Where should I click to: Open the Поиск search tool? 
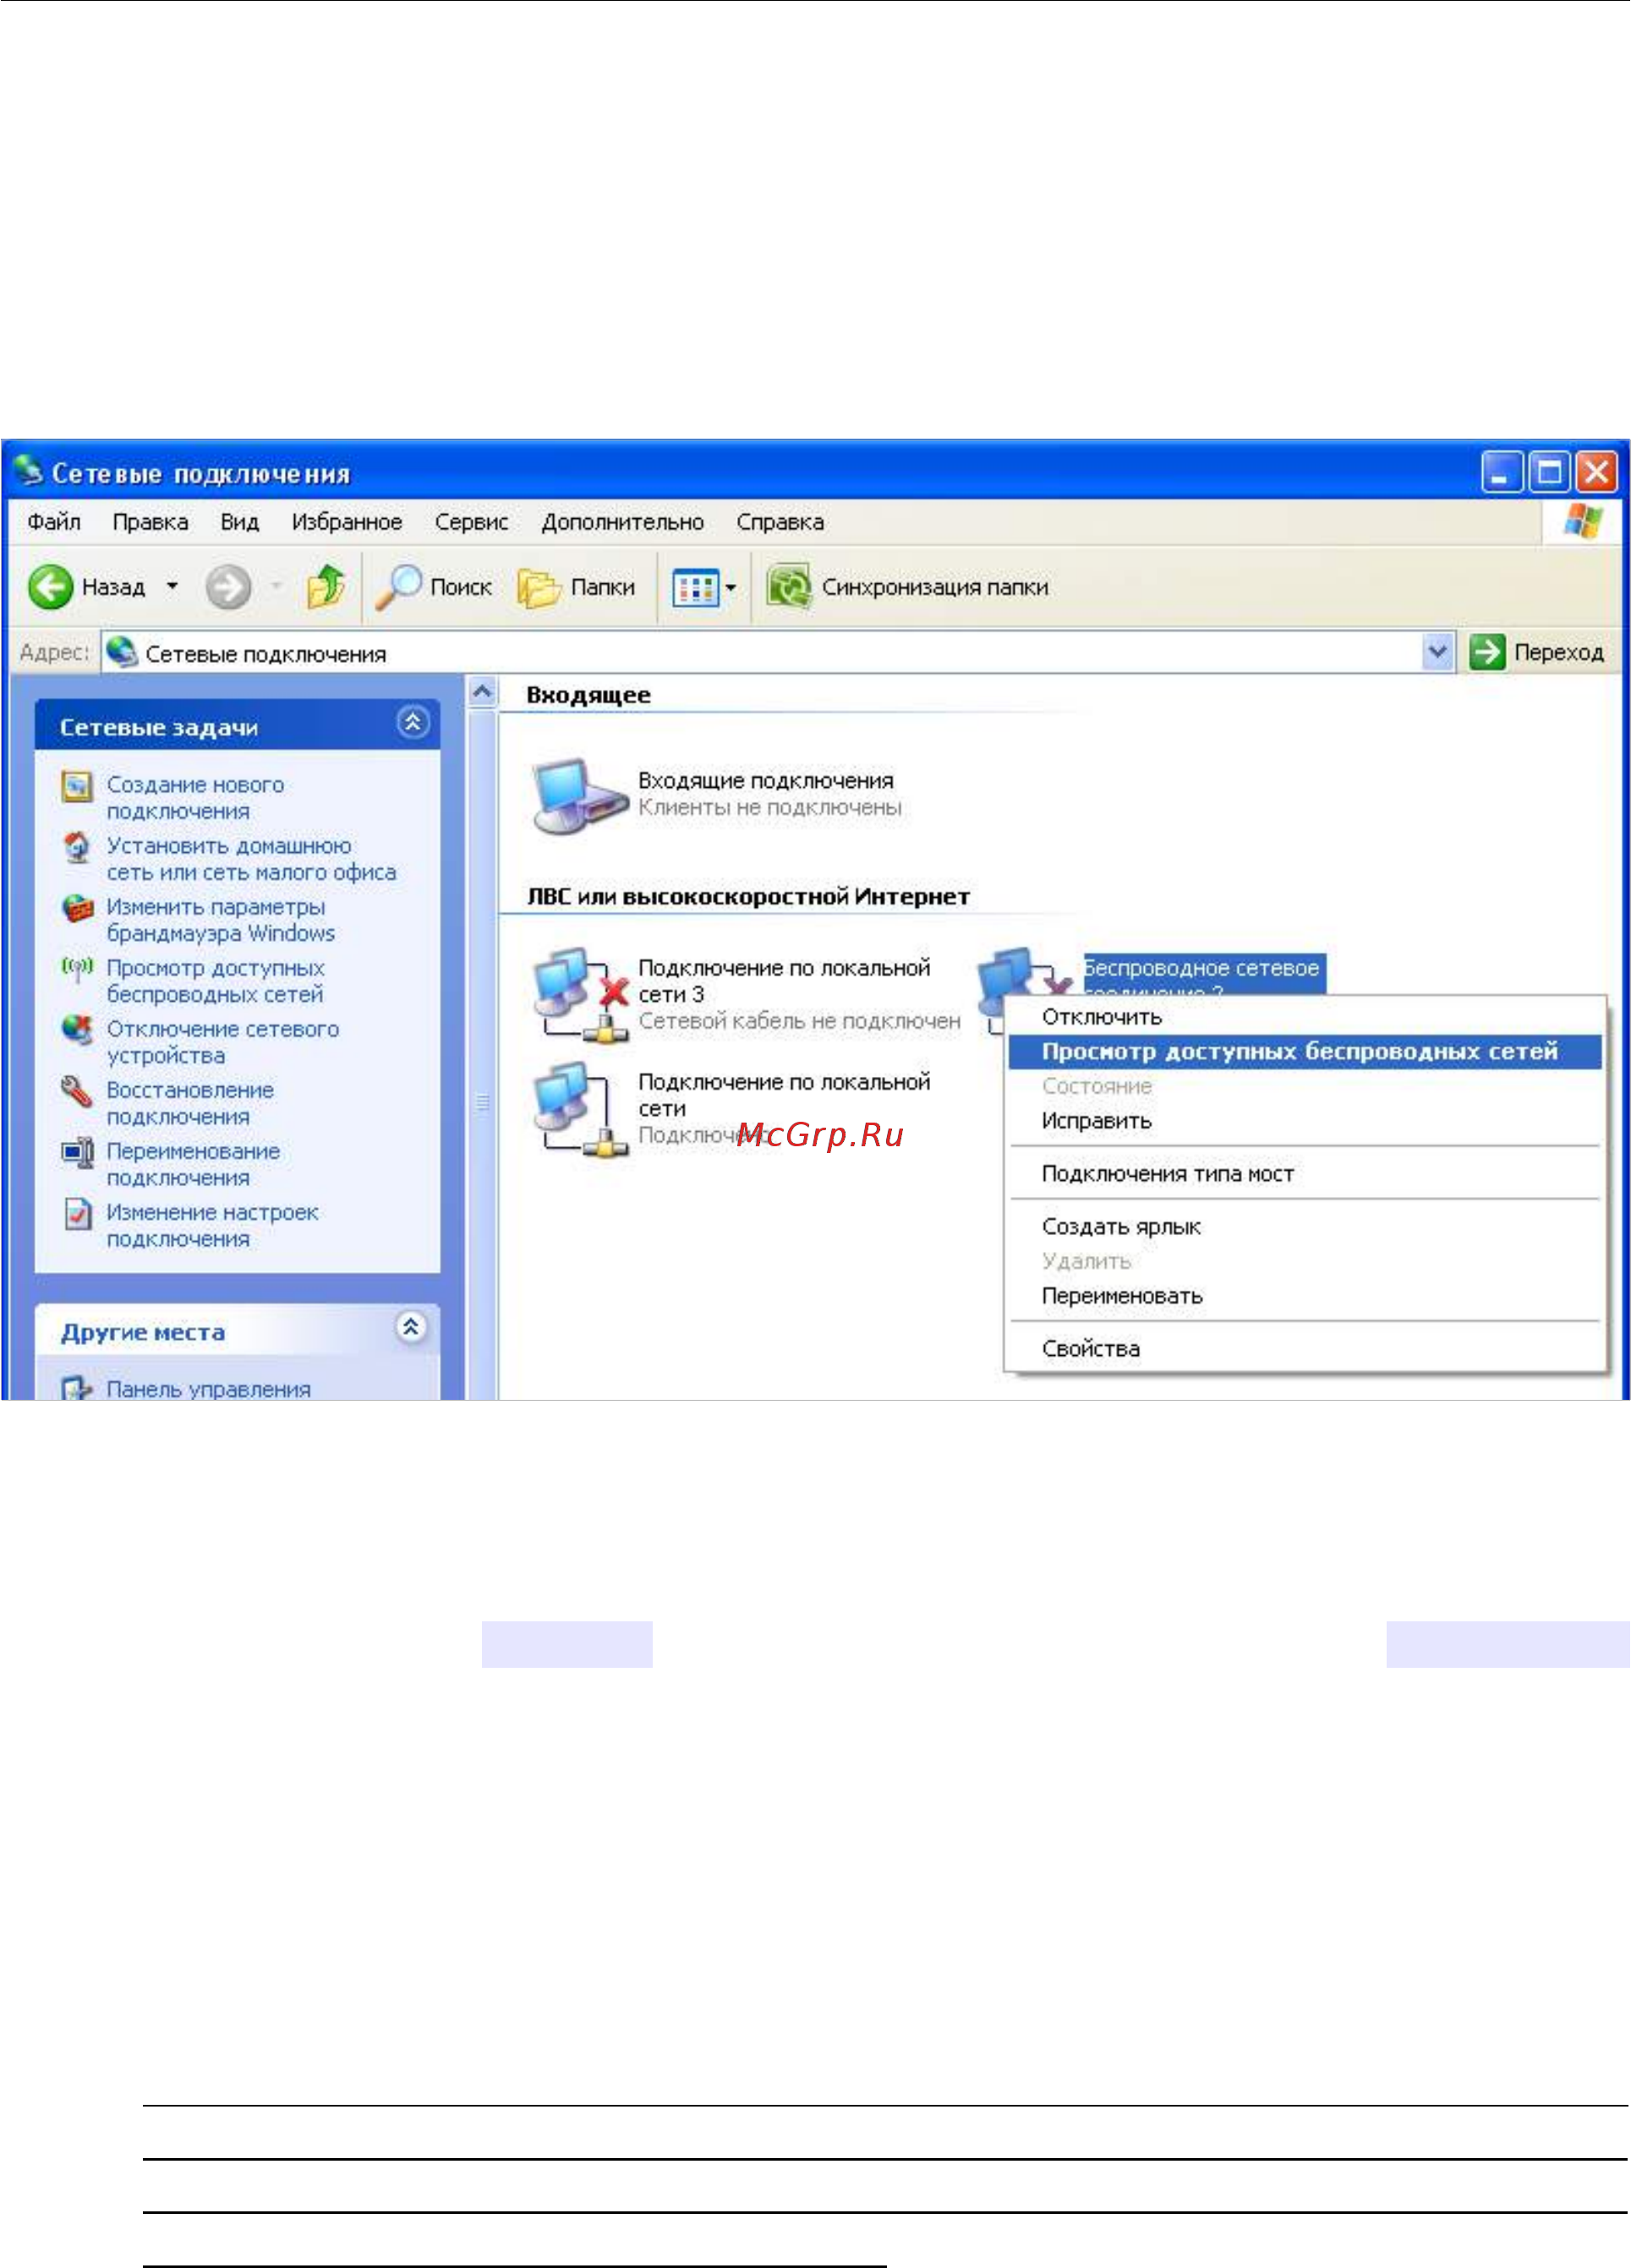click(x=433, y=587)
